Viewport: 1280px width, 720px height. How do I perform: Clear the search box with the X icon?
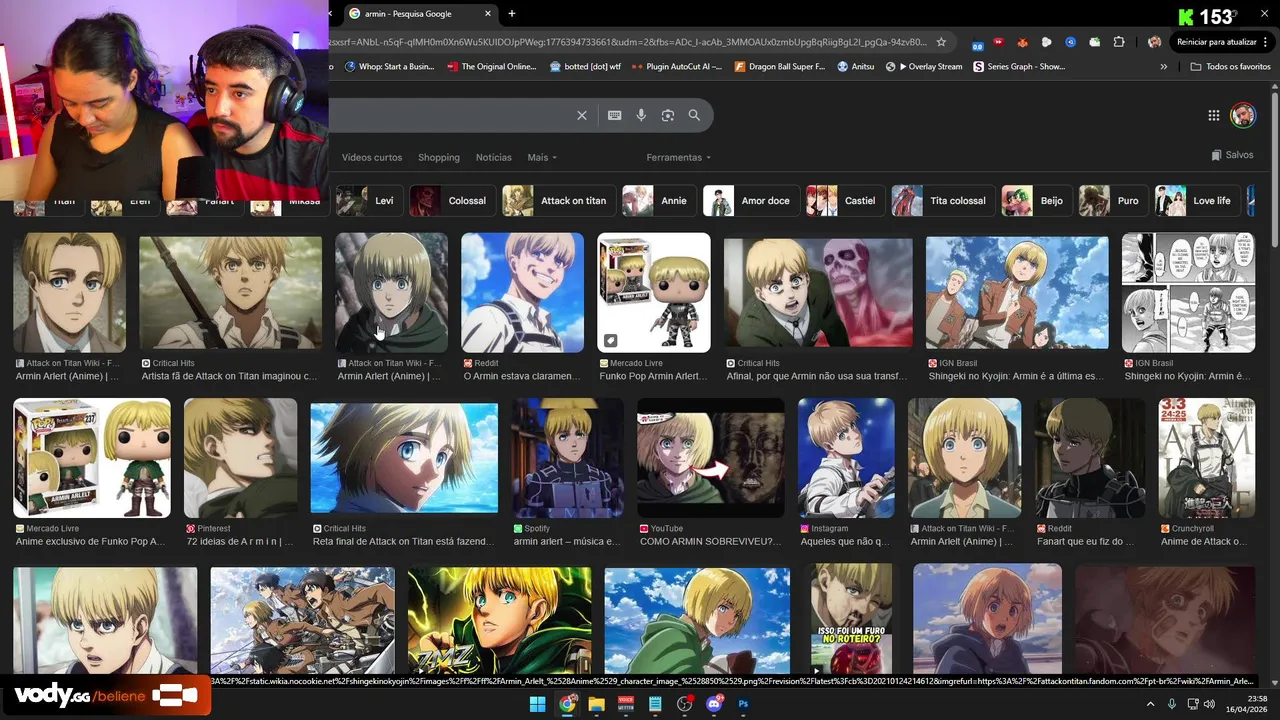[582, 116]
